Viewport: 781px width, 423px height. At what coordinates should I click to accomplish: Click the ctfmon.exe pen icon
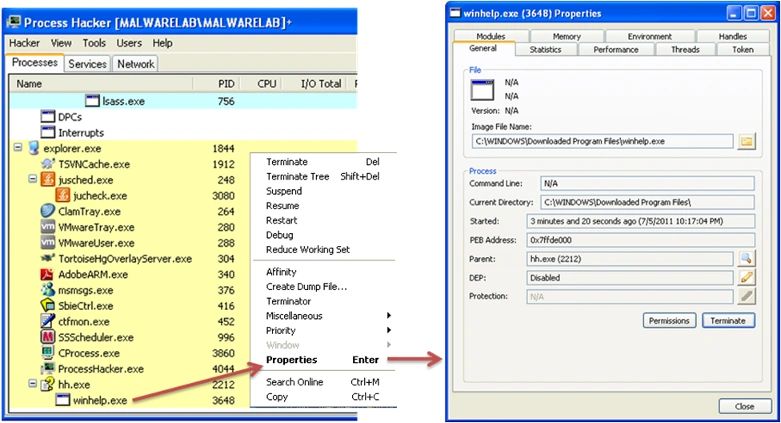coord(48,321)
